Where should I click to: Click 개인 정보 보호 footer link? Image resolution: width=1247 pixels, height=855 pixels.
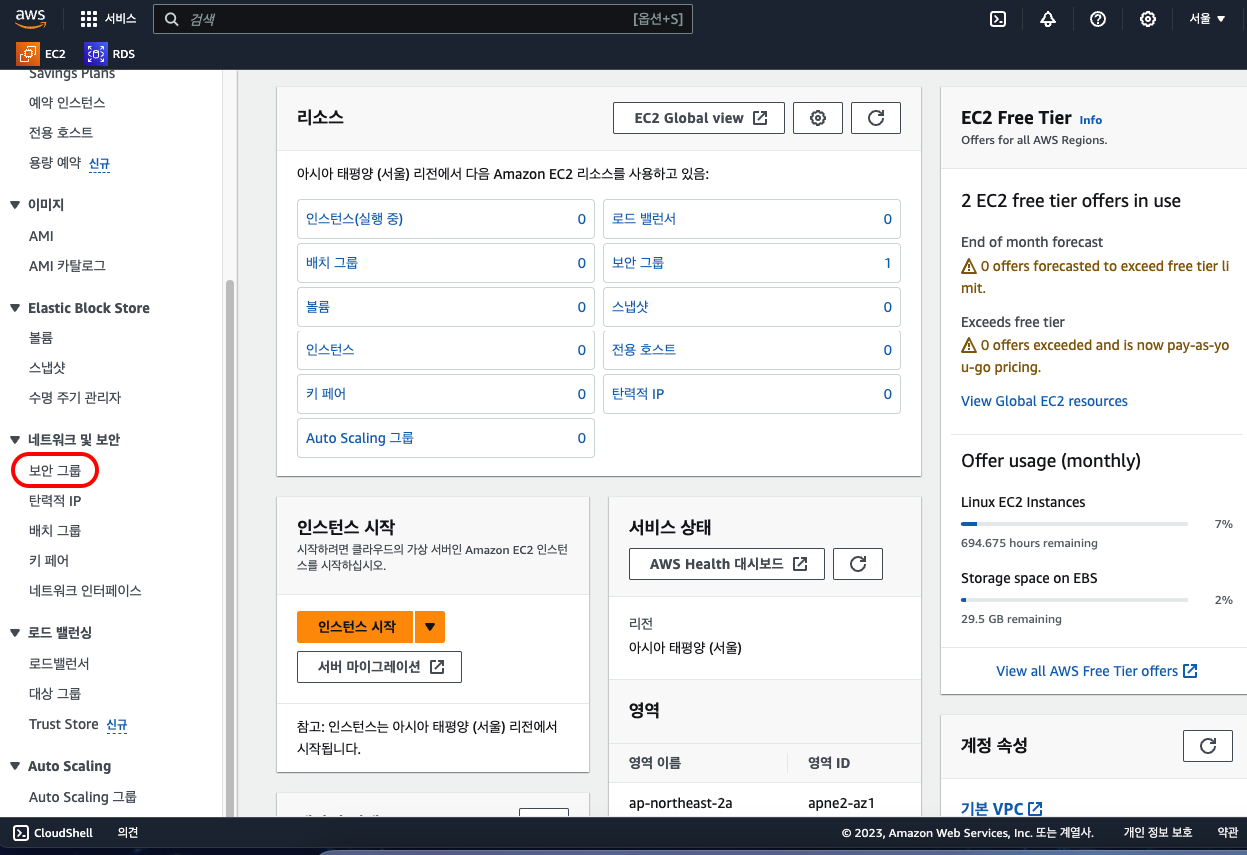click(1157, 832)
